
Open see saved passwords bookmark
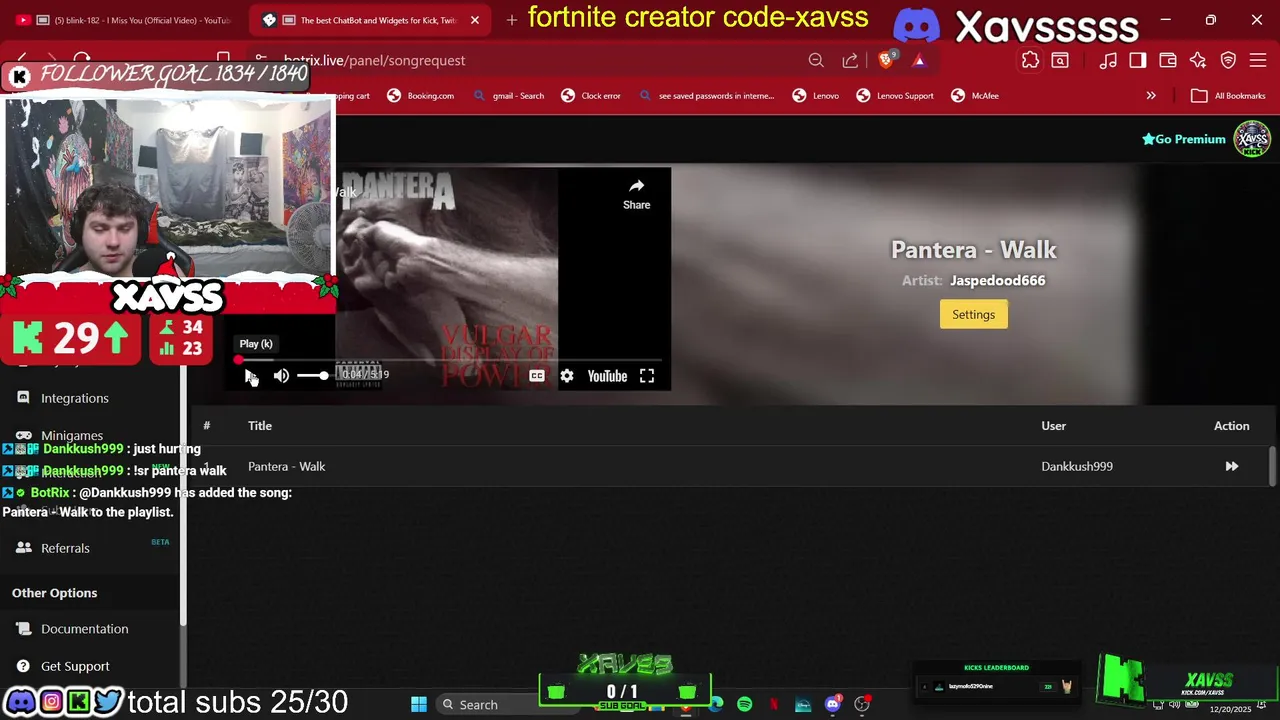tap(706, 96)
